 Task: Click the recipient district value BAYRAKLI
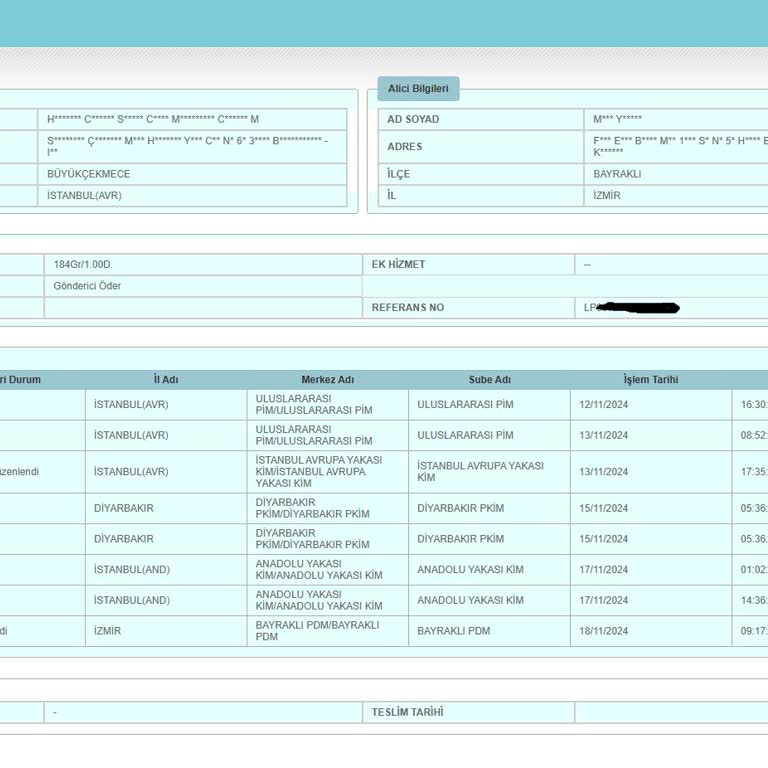pos(617,174)
